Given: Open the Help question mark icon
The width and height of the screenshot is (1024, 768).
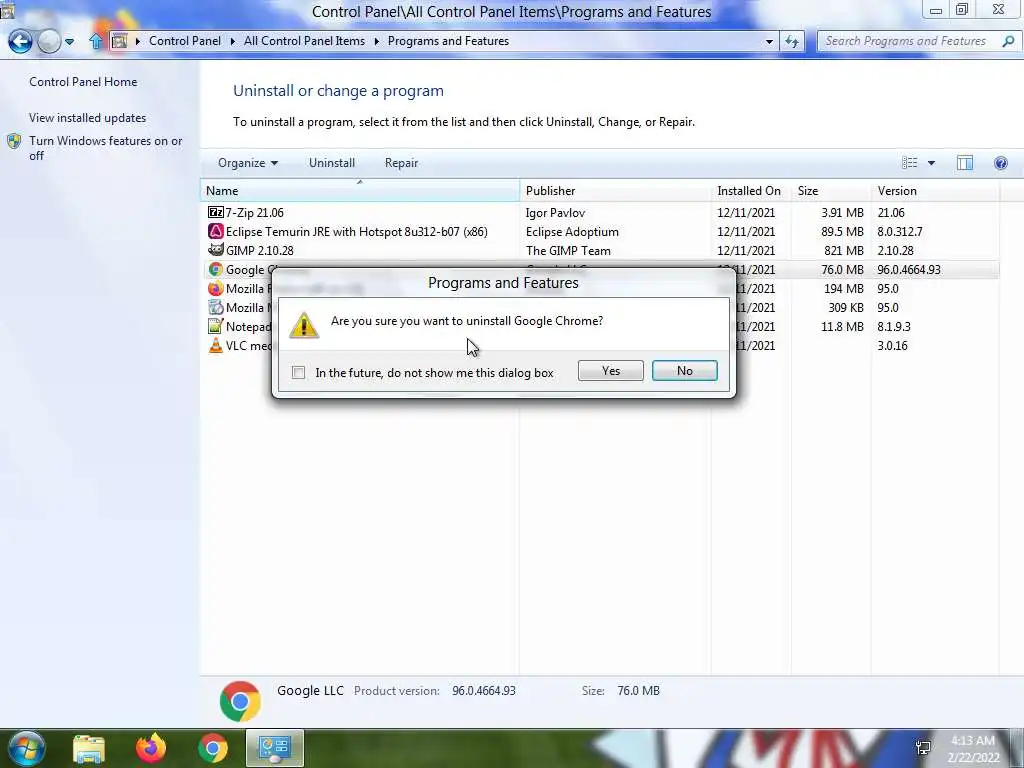Looking at the screenshot, I should tap(1000, 163).
